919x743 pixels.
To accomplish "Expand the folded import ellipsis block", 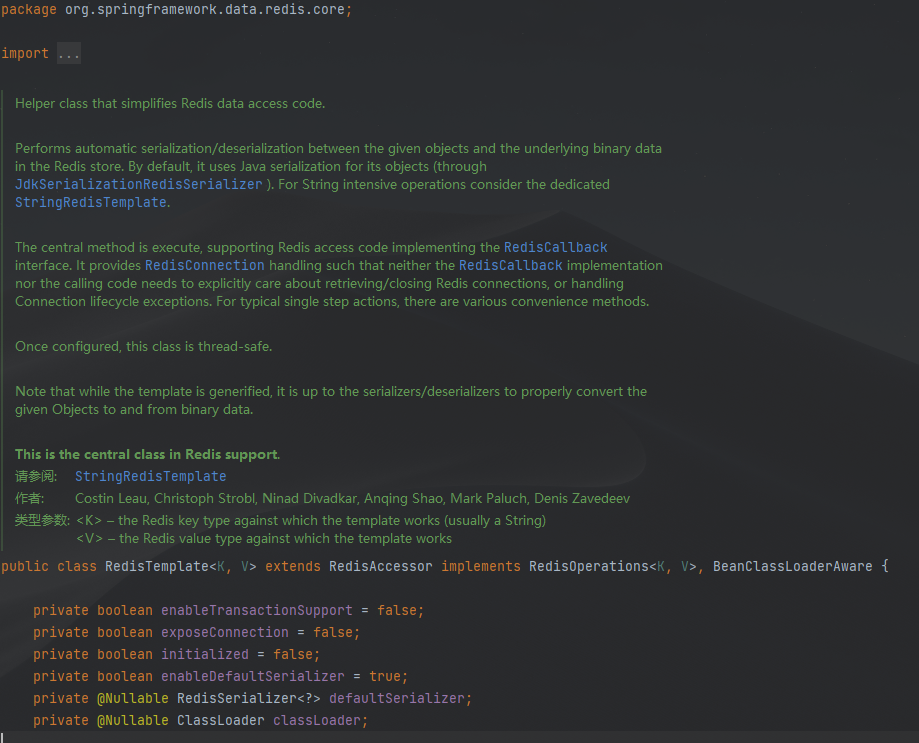I will pyautogui.click(x=69, y=53).
